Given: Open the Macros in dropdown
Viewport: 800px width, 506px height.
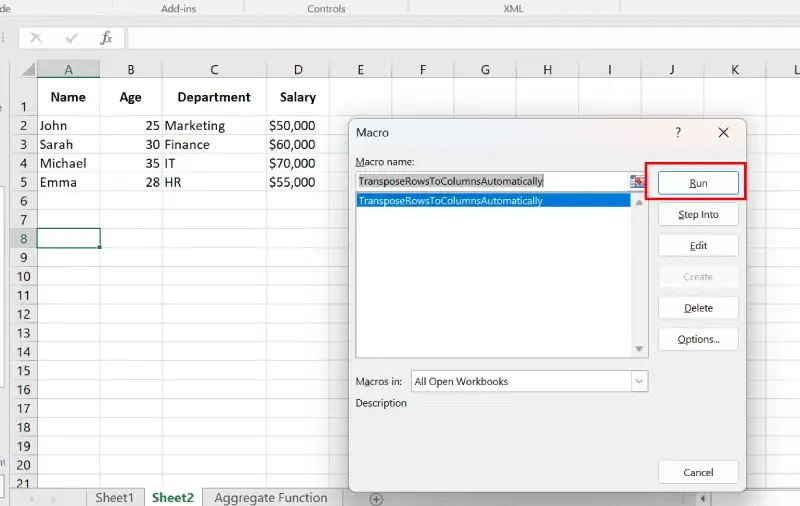Looking at the screenshot, I should pyautogui.click(x=639, y=382).
